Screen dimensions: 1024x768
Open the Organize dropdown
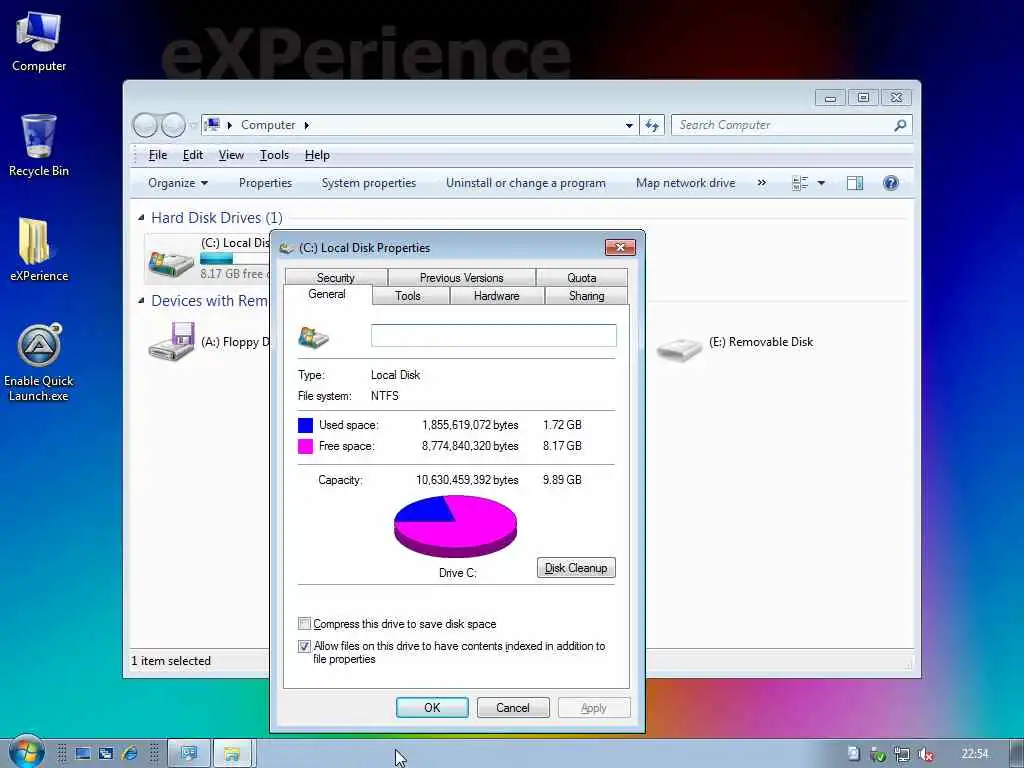coord(178,183)
